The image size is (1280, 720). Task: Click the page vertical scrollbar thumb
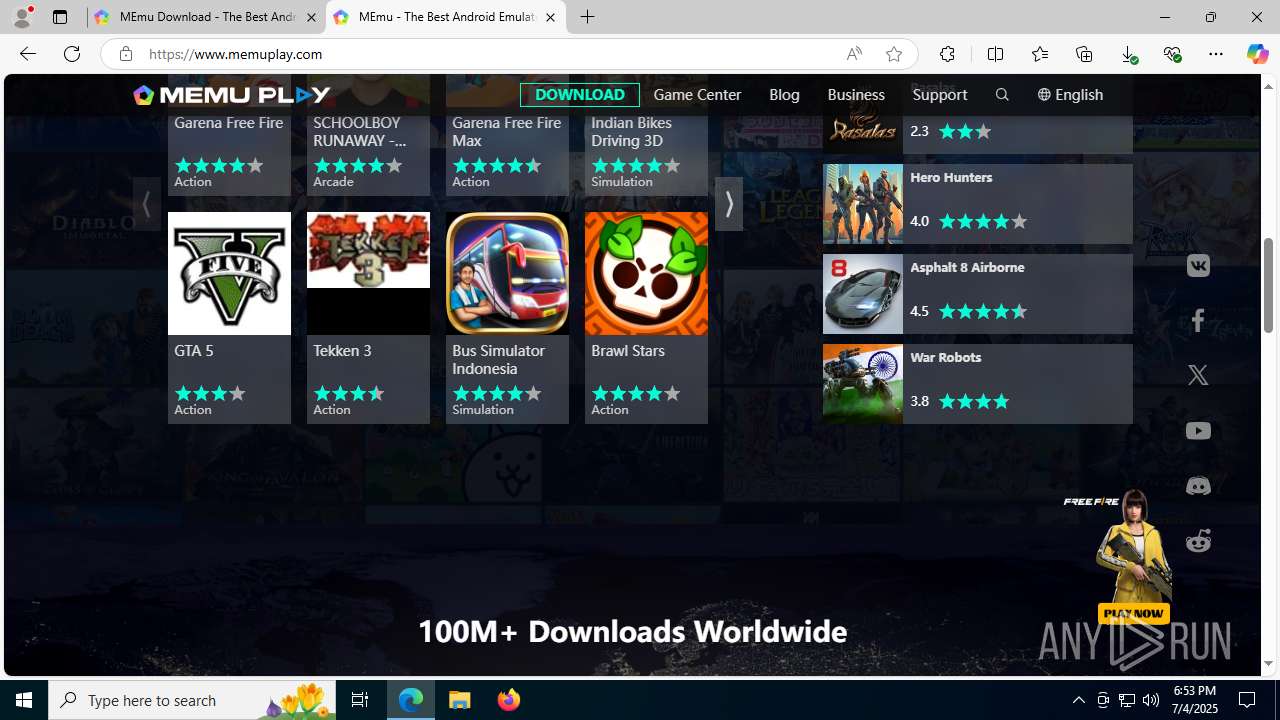(1268, 285)
